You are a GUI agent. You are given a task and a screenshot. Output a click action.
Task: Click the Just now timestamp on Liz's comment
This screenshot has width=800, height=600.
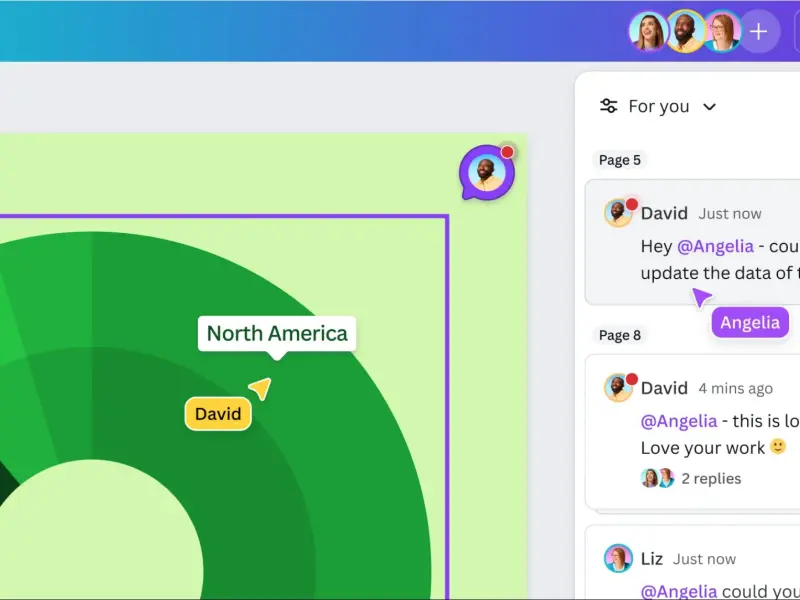pos(704,559)
